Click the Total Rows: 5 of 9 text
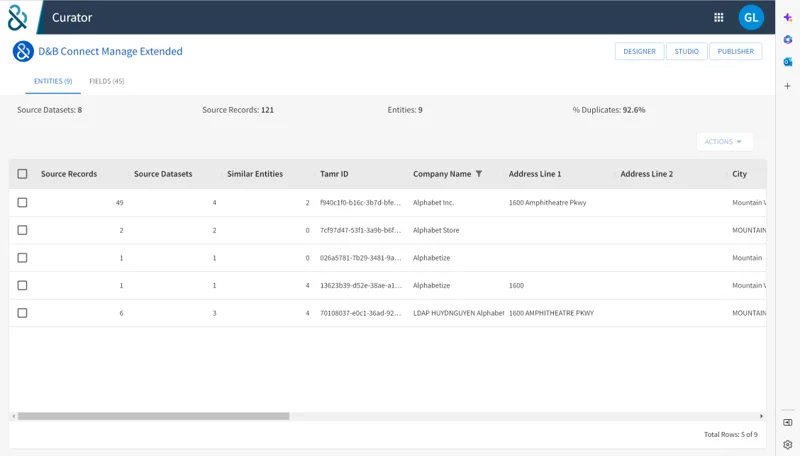This screenshot has height=456, width=800. click(731, 435)
